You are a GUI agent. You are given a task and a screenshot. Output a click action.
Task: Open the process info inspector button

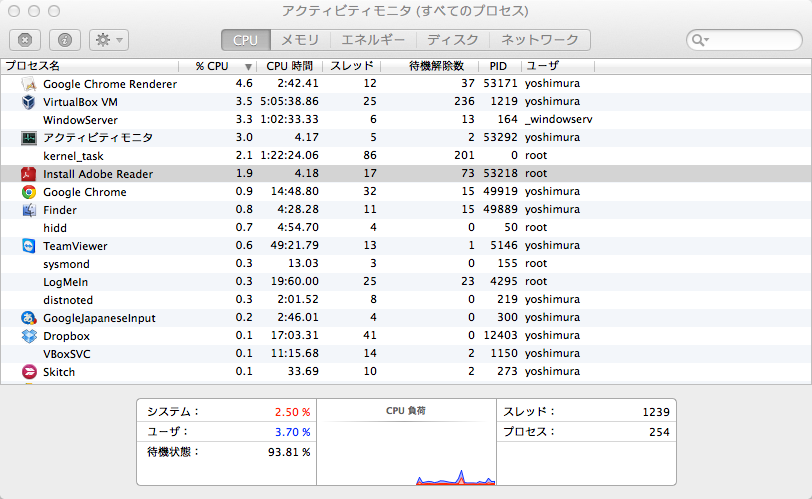(65, 40)
